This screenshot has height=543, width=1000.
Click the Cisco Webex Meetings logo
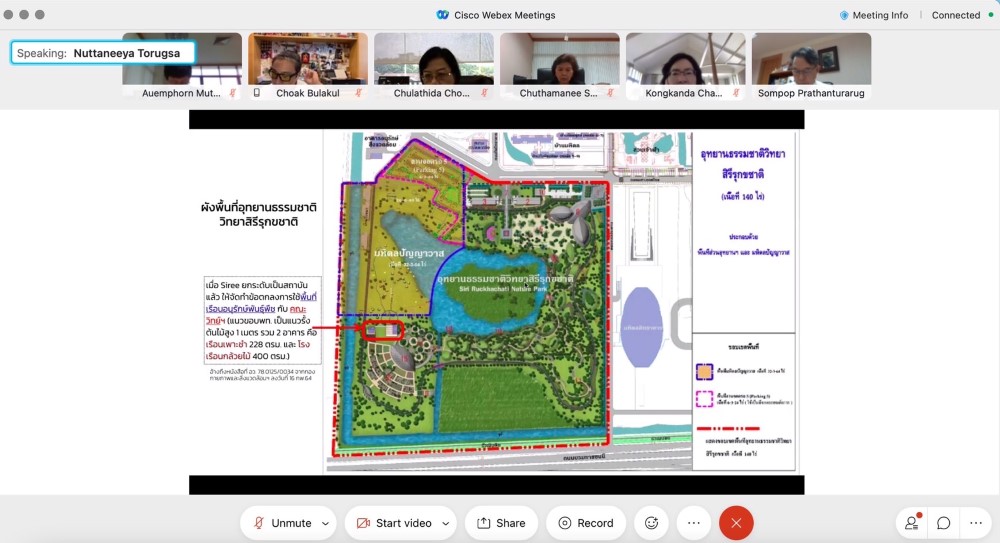coord(443,15)
